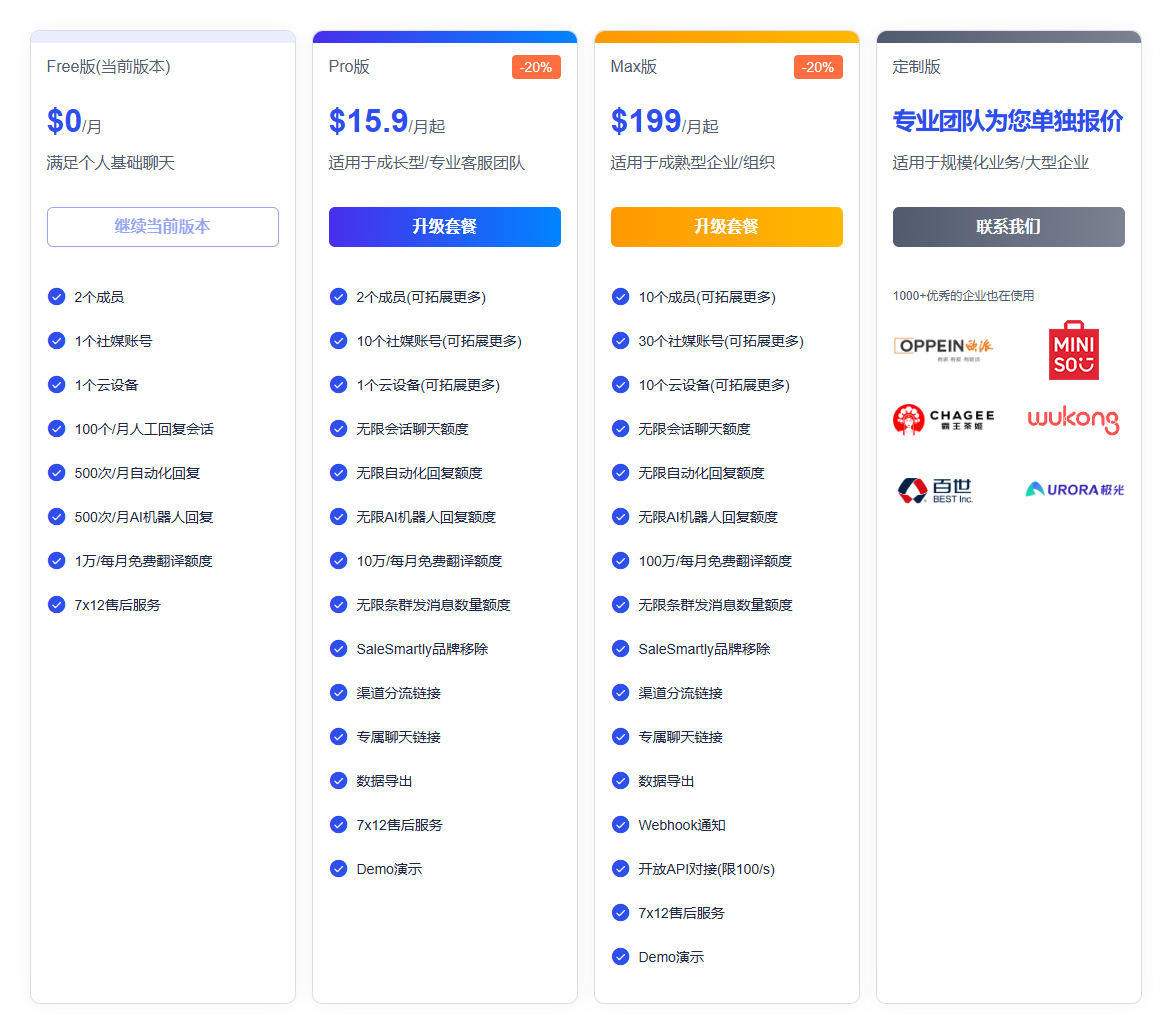Click the OPPEIN company logo
Viewport: 1169px width, 1035px height.
943,347
